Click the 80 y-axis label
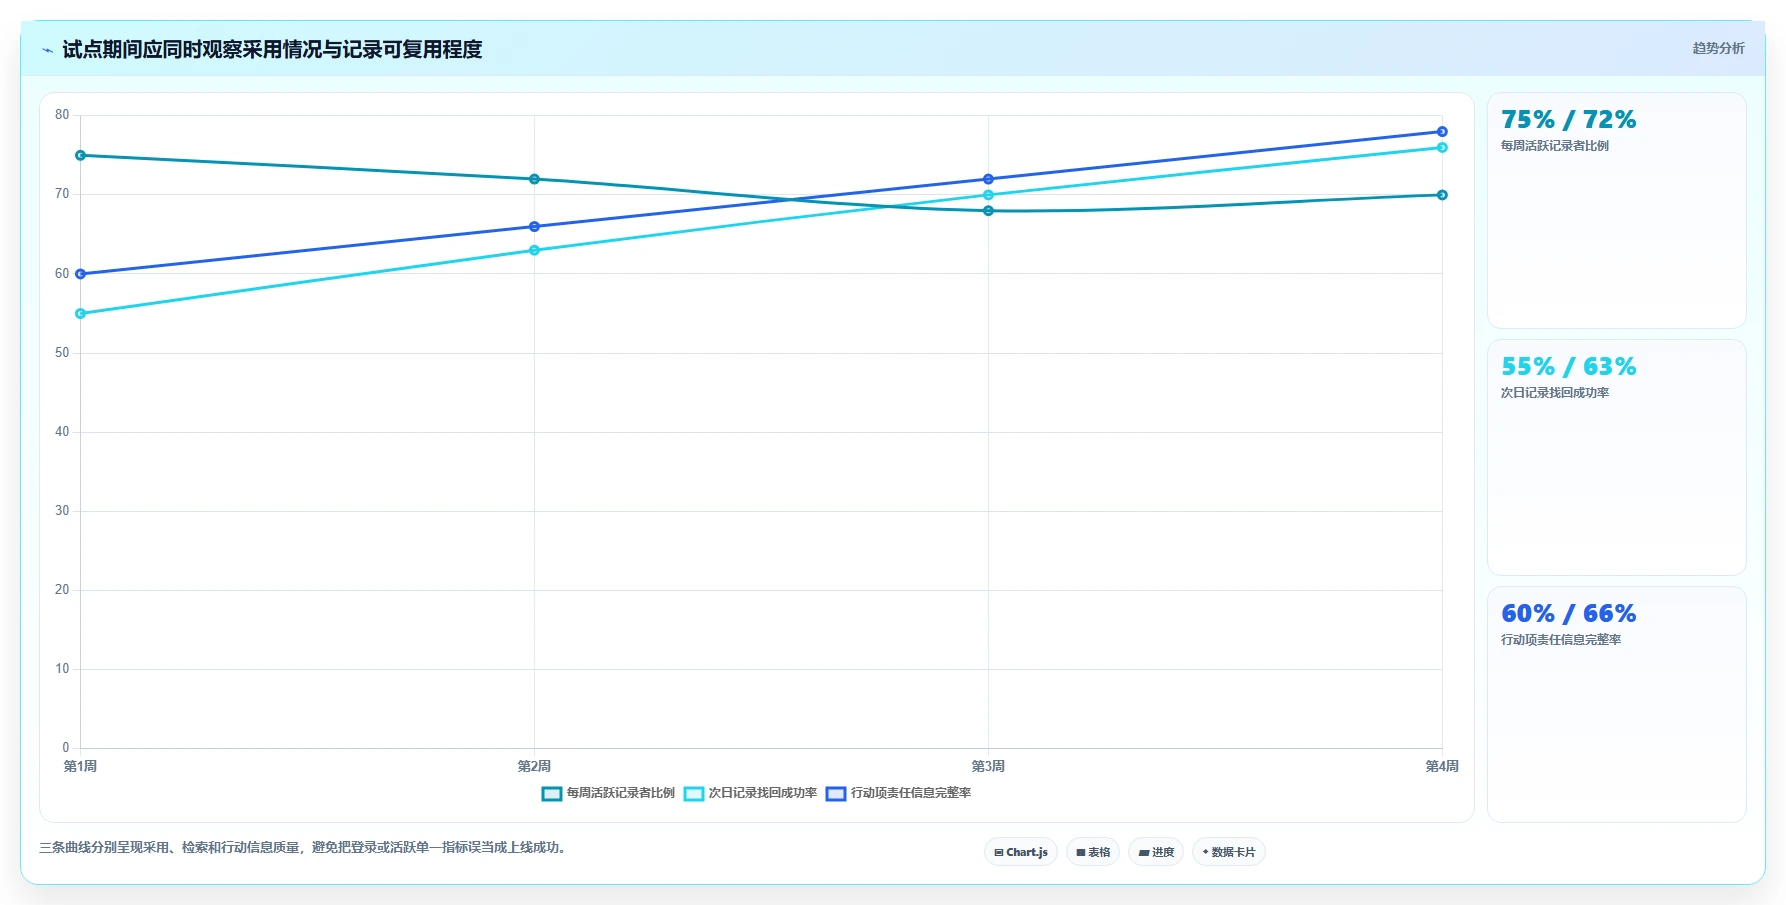Screen dimensions: 1786x905 click(x=62, y=115)
